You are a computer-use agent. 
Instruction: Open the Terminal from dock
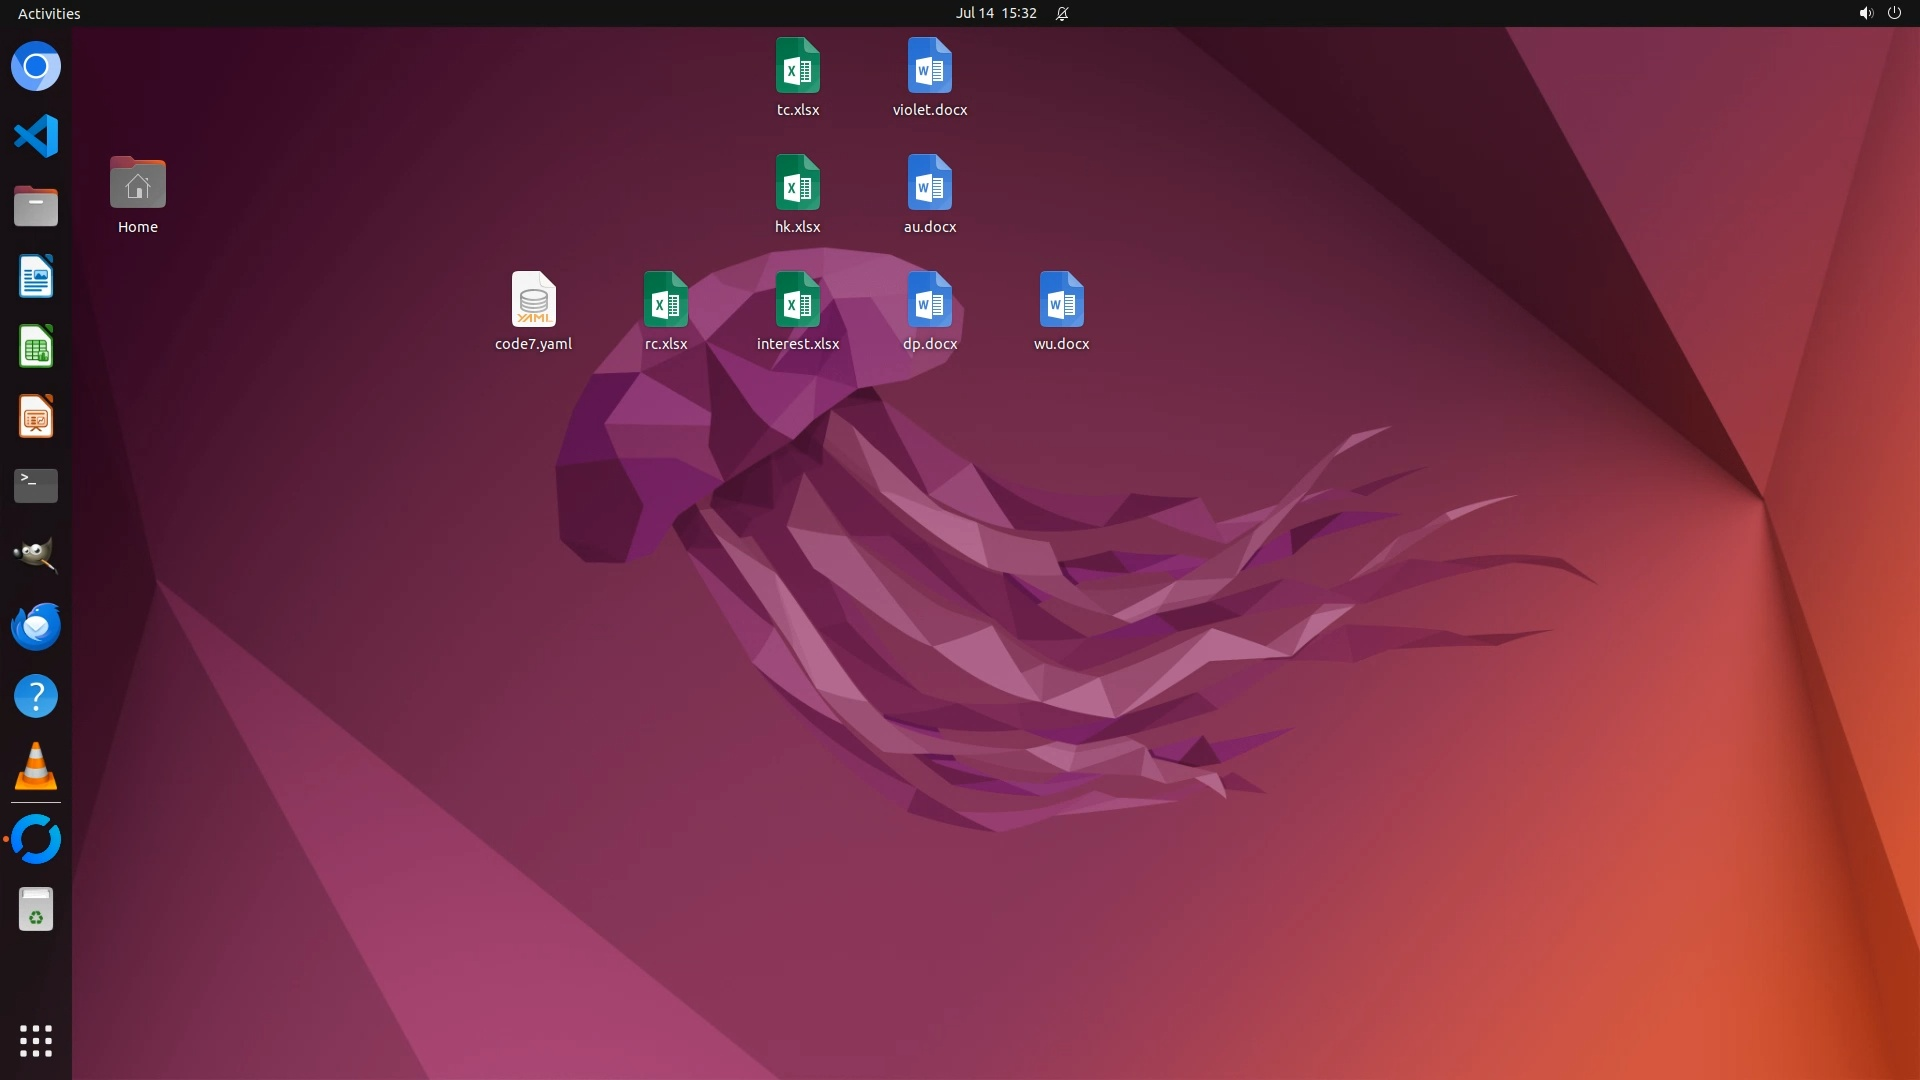pos(36,486)
